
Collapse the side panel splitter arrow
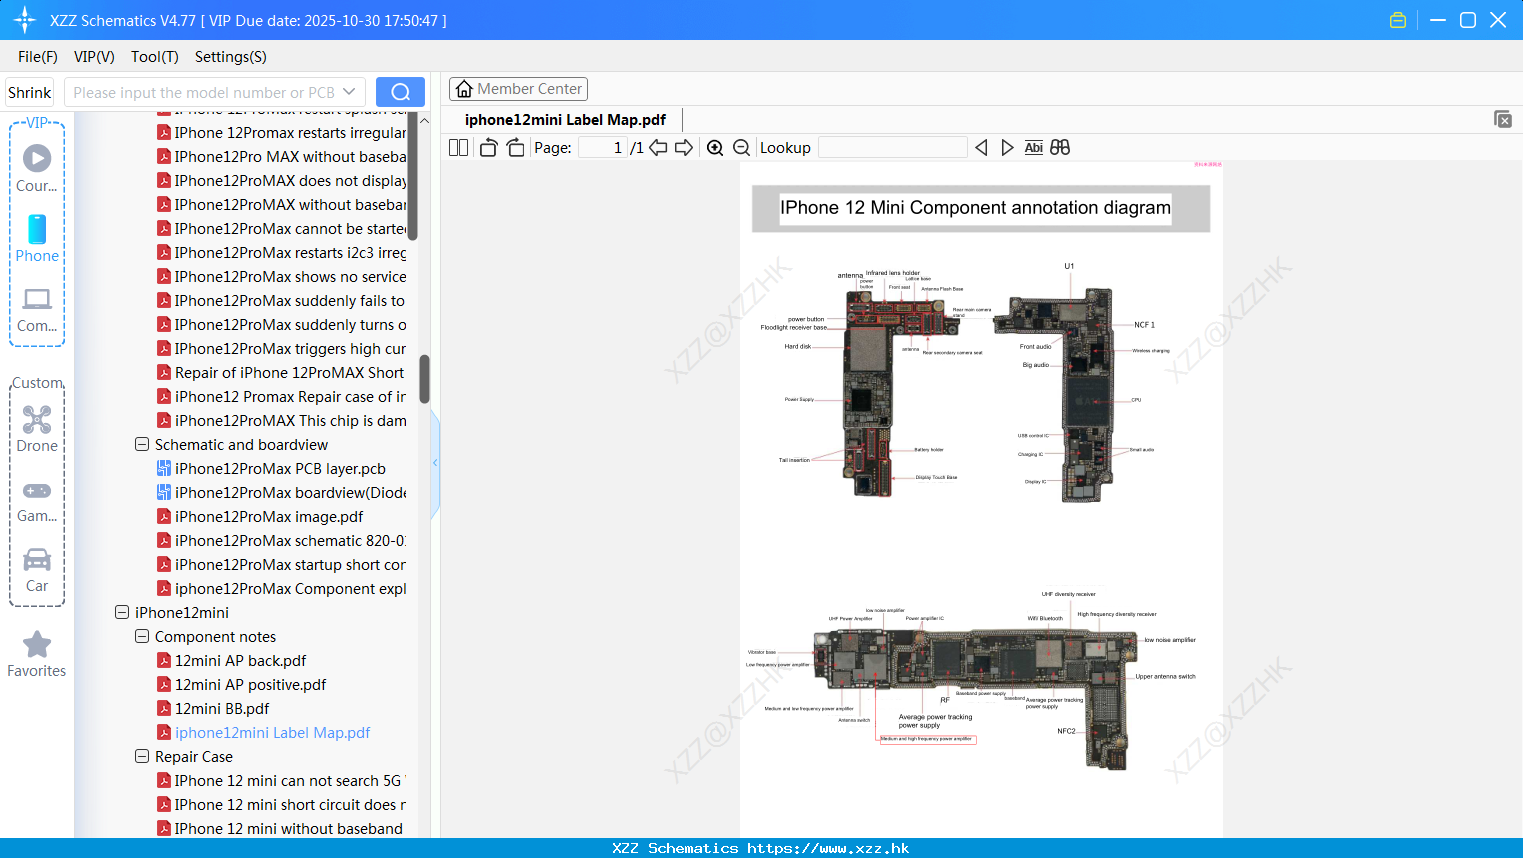[435, 463]
